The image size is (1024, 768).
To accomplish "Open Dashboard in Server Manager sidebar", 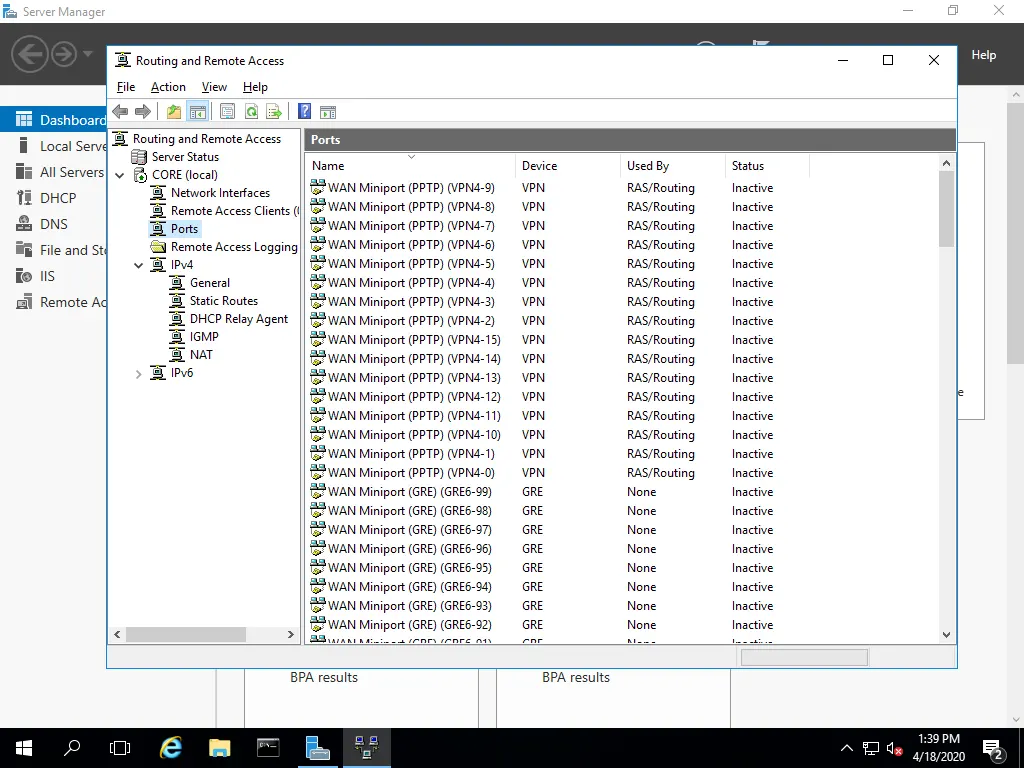I will (54, 120).
